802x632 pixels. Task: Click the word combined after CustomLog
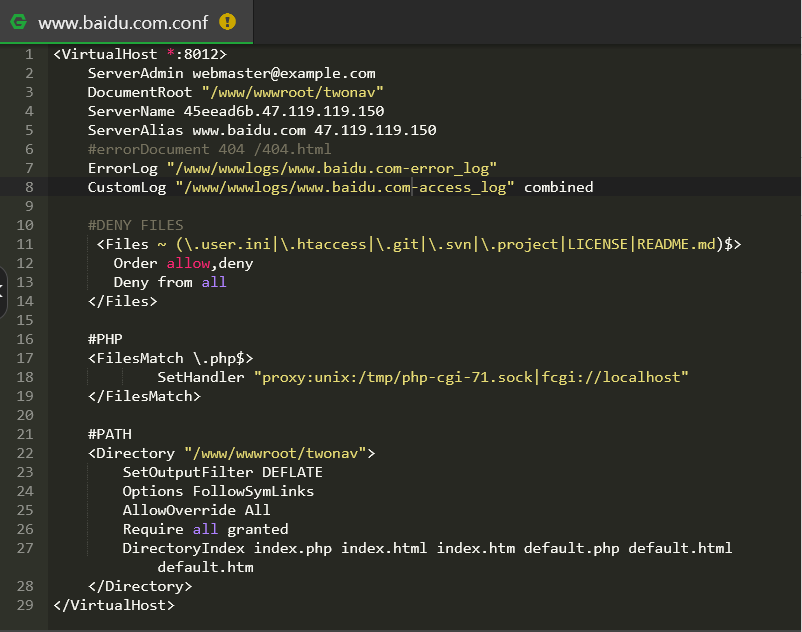[558, 187]
